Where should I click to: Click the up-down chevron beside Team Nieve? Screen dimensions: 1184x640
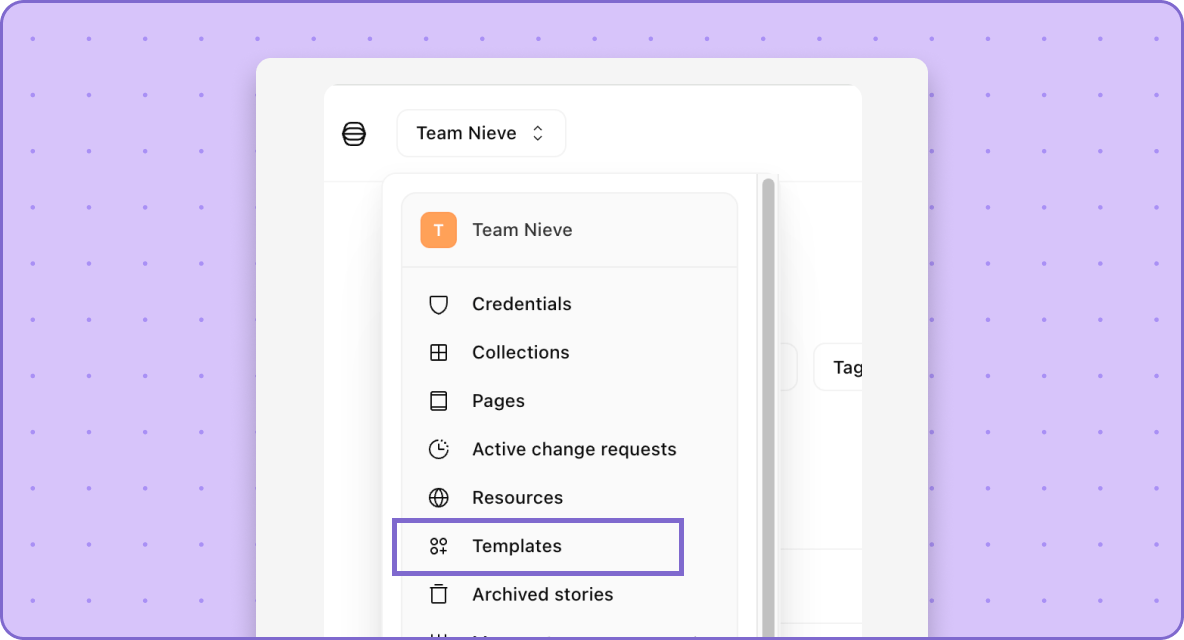pos(538,134)
